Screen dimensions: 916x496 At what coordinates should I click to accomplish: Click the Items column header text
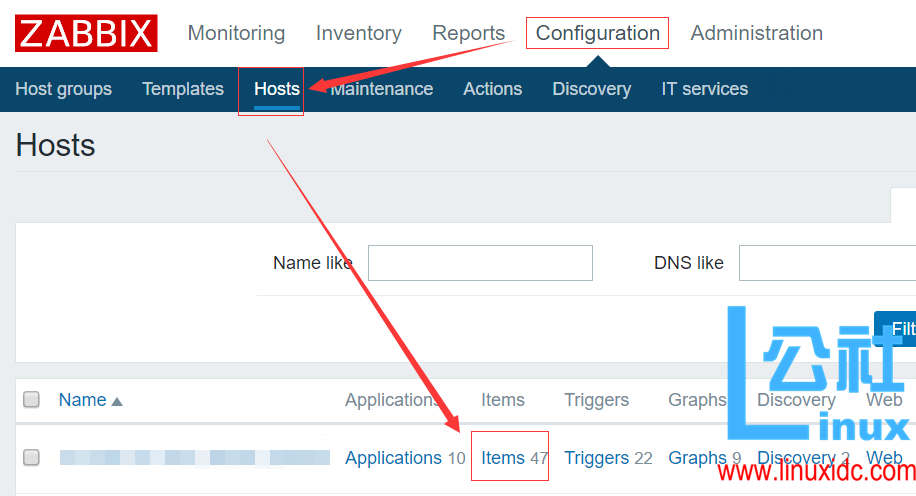pyautogui.click(x=503, y=400)
